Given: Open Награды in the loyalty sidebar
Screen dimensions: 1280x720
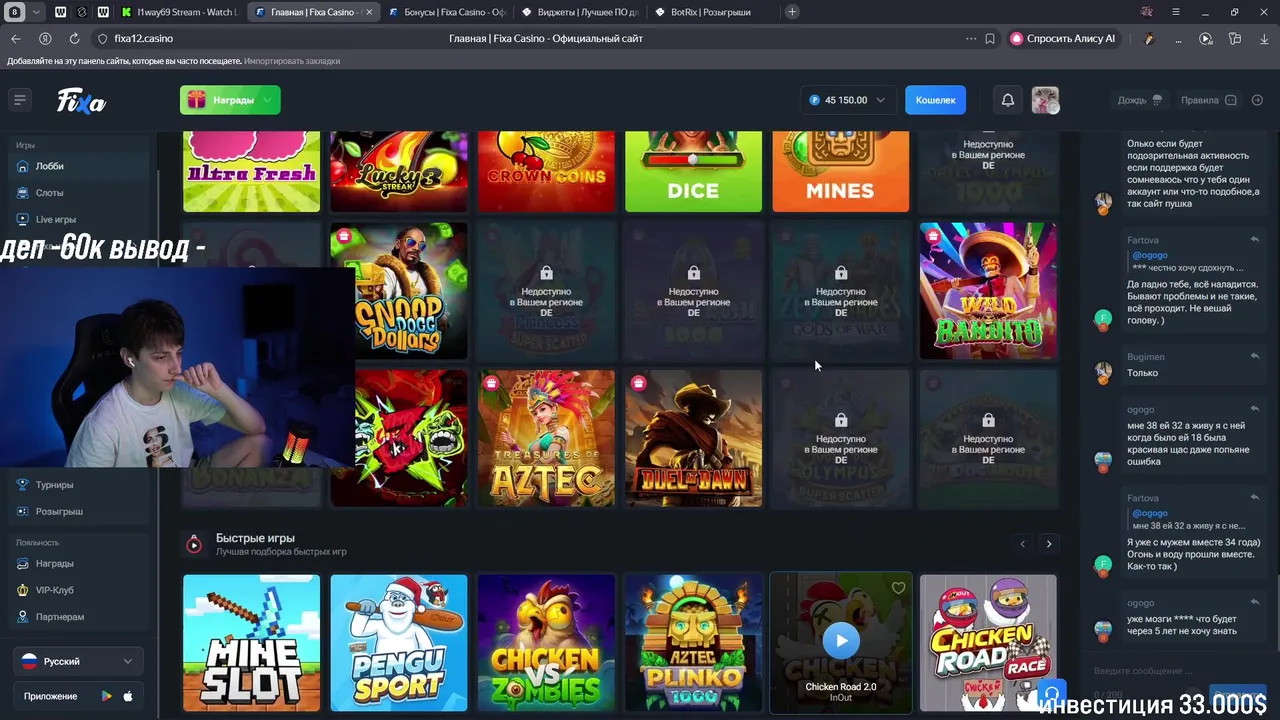Looking at the screenshot, I should (x=80, y=564).
